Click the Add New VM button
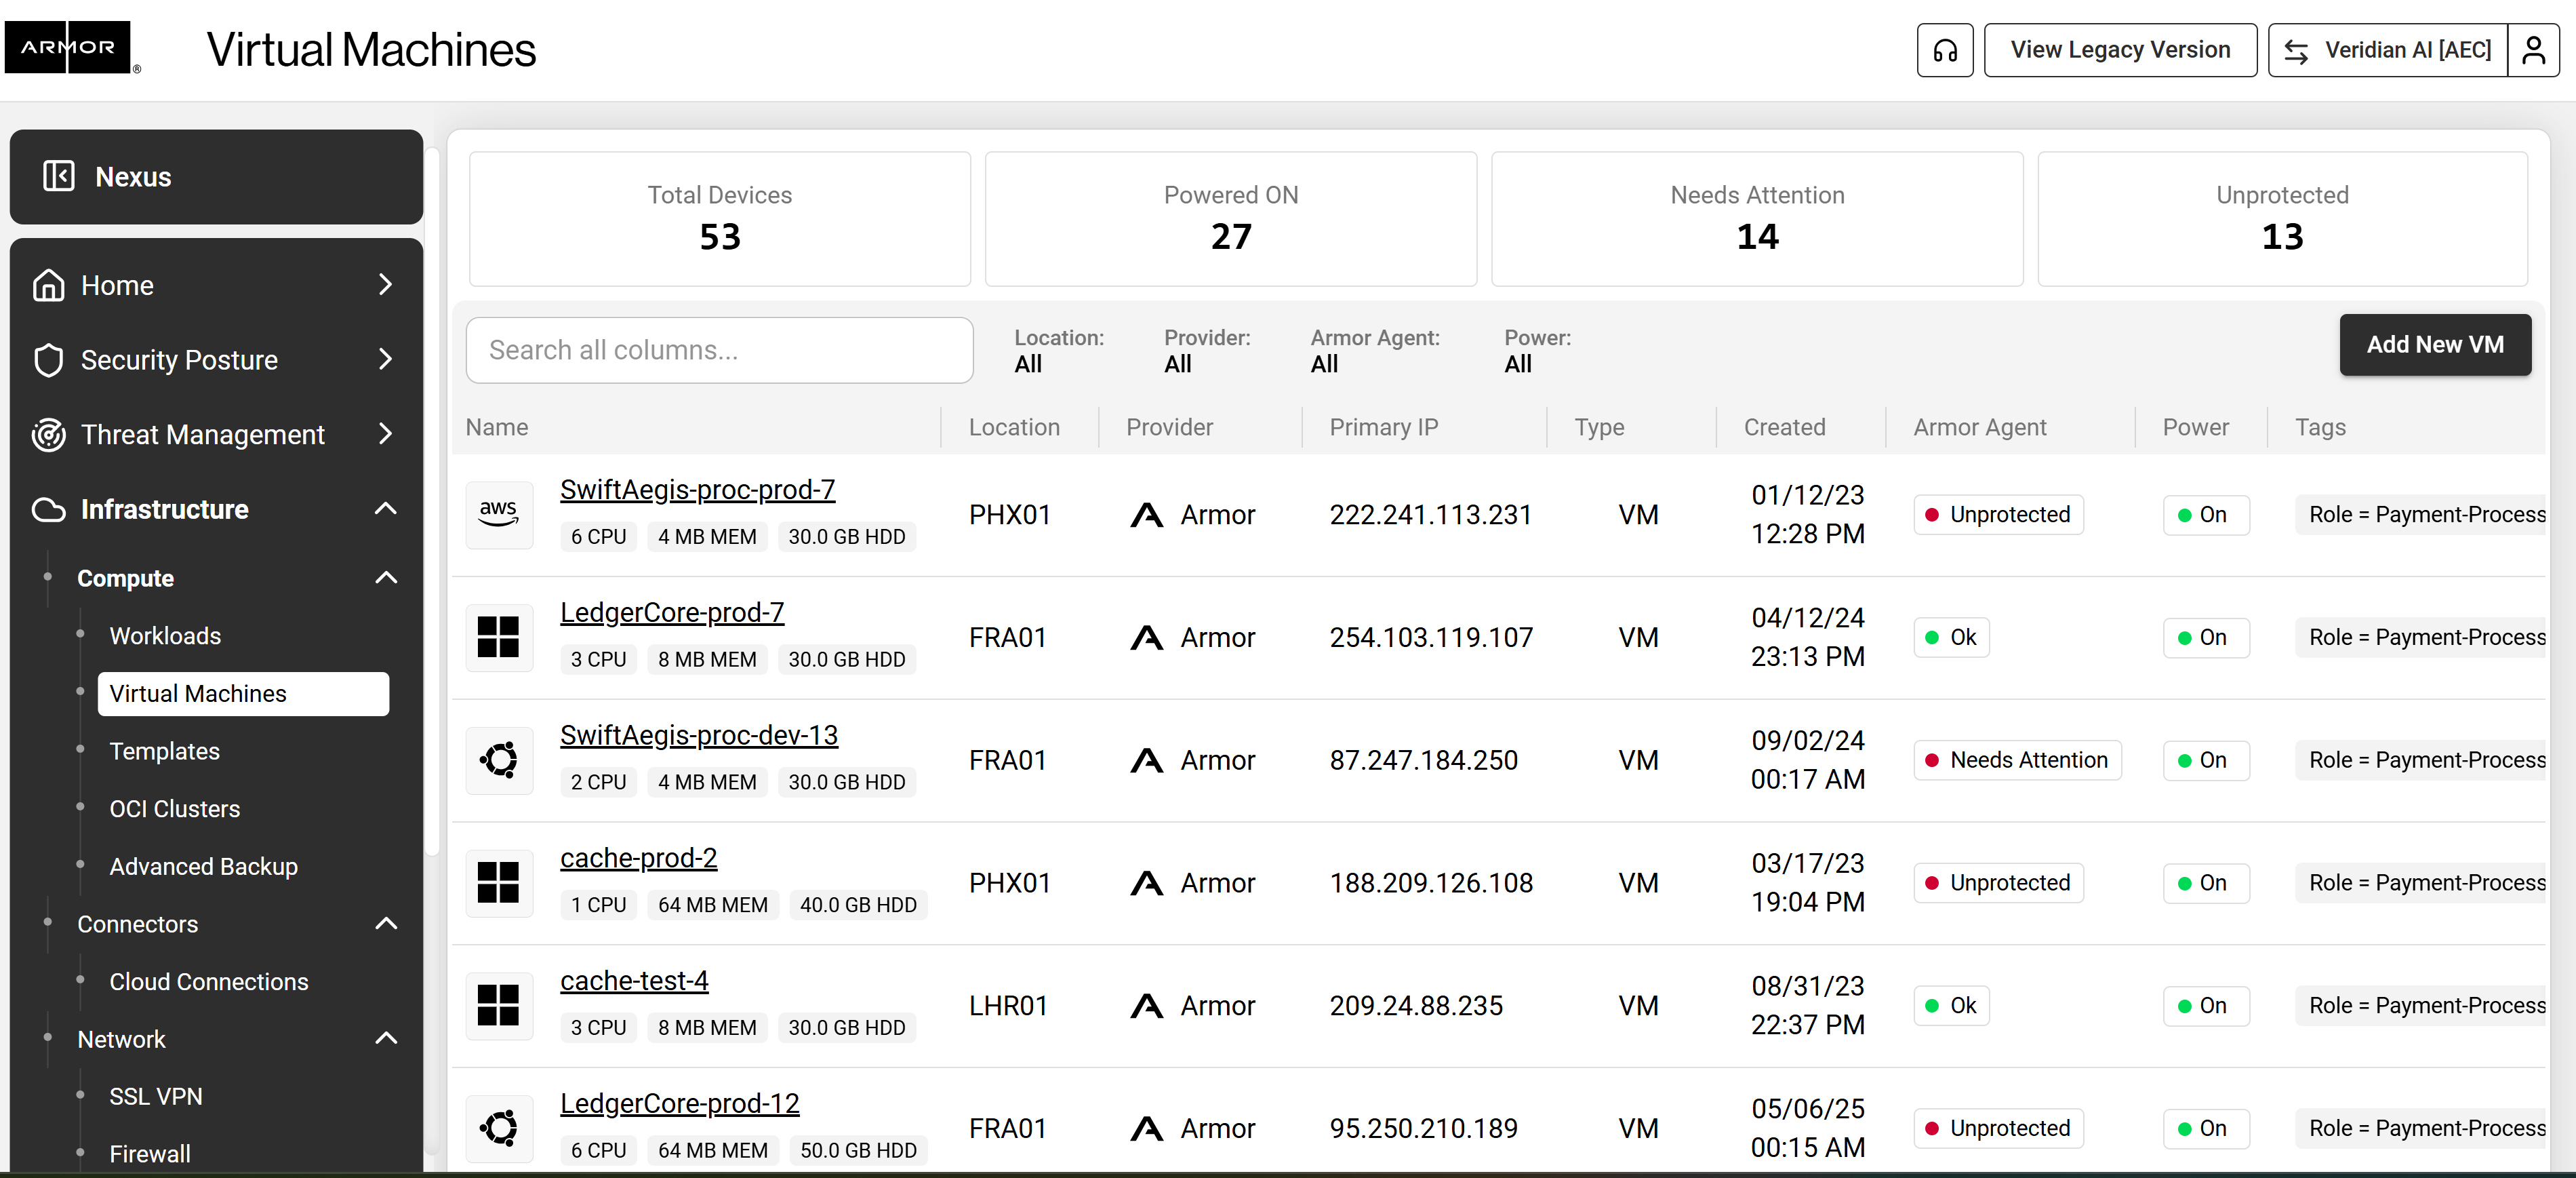This screenshot has width=2576, height=1178. pos(2434,345)
